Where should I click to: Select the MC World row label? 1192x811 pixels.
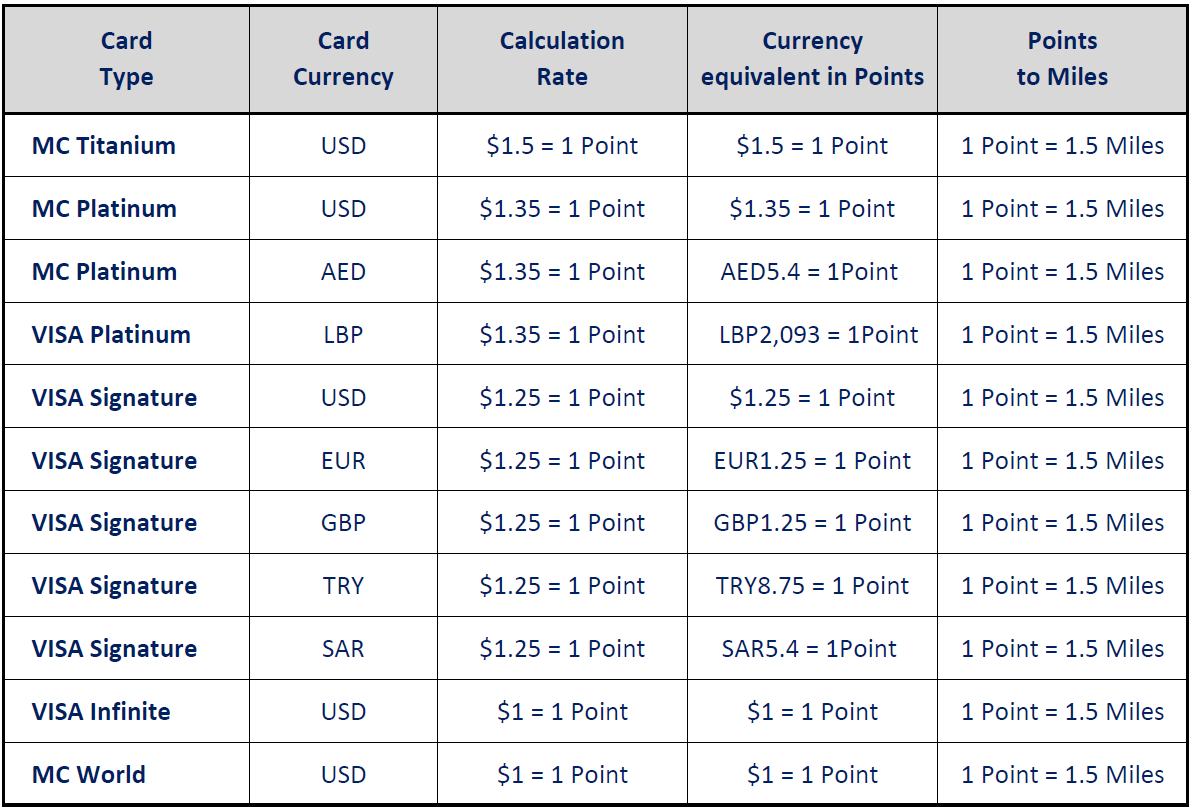pos(88,775)
